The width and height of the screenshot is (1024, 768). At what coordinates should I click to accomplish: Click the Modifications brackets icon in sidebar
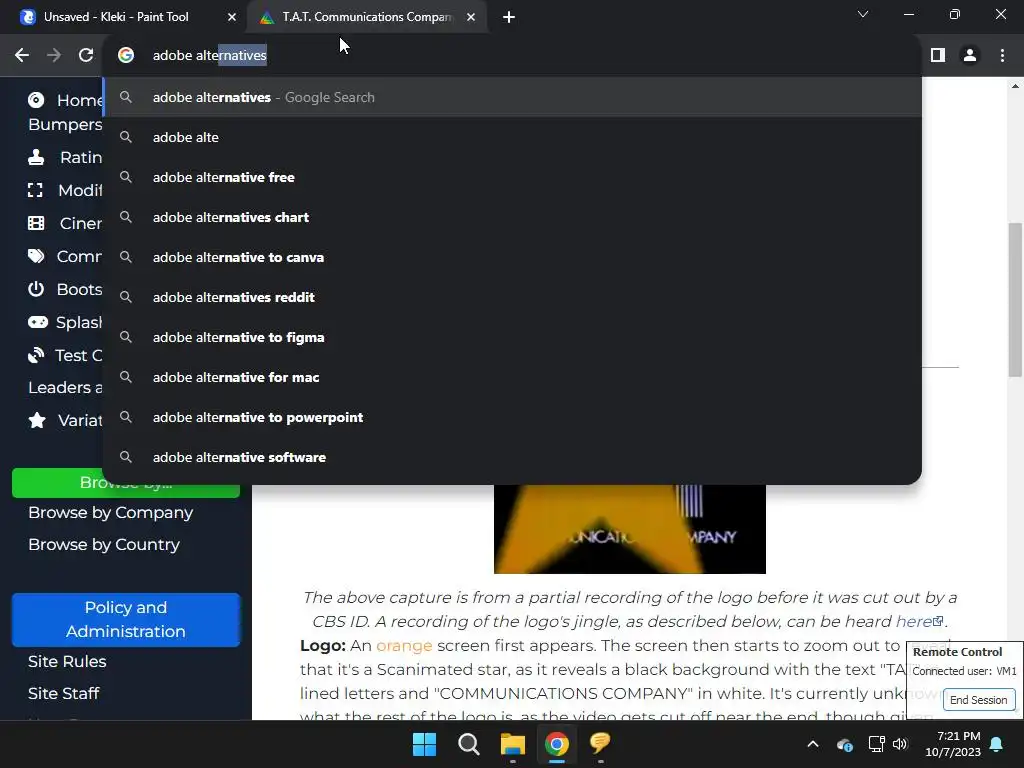(x=35, y=190)
